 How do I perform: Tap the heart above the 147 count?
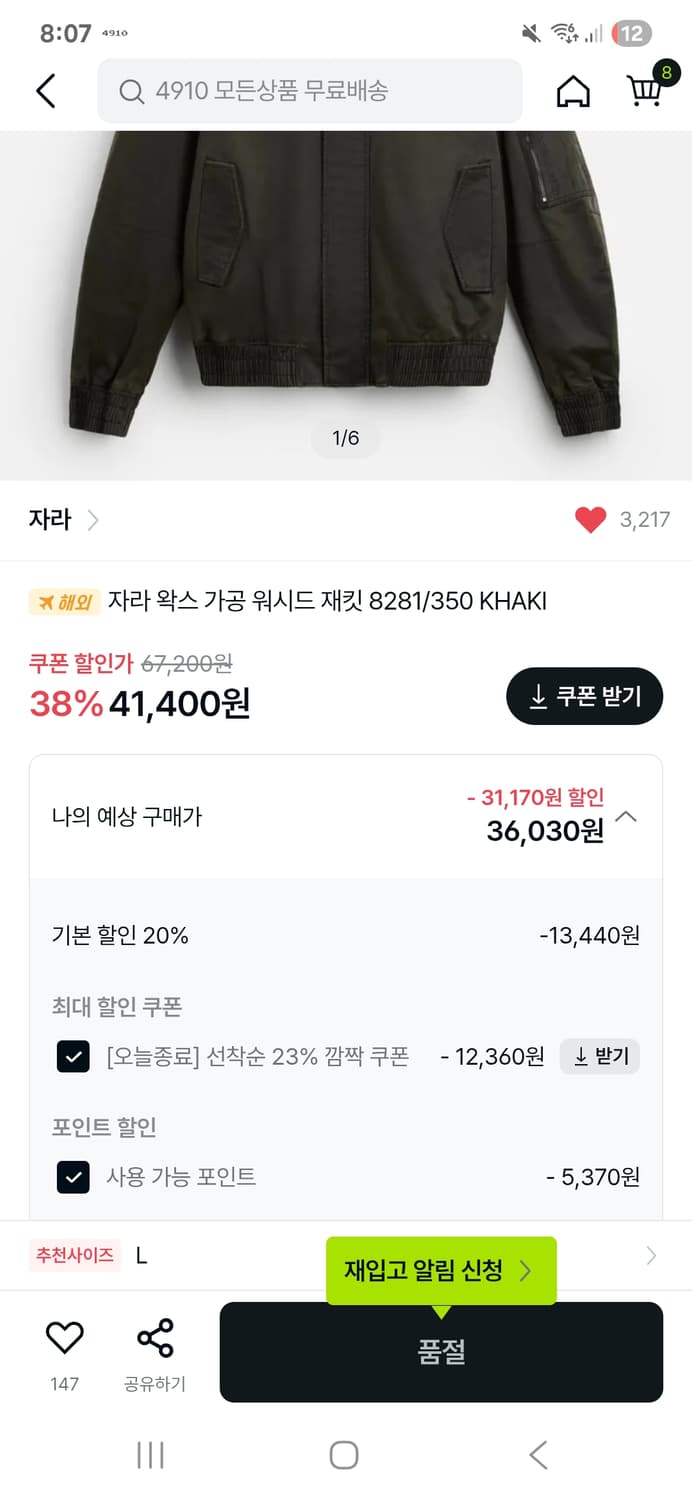pos(64,1335)
